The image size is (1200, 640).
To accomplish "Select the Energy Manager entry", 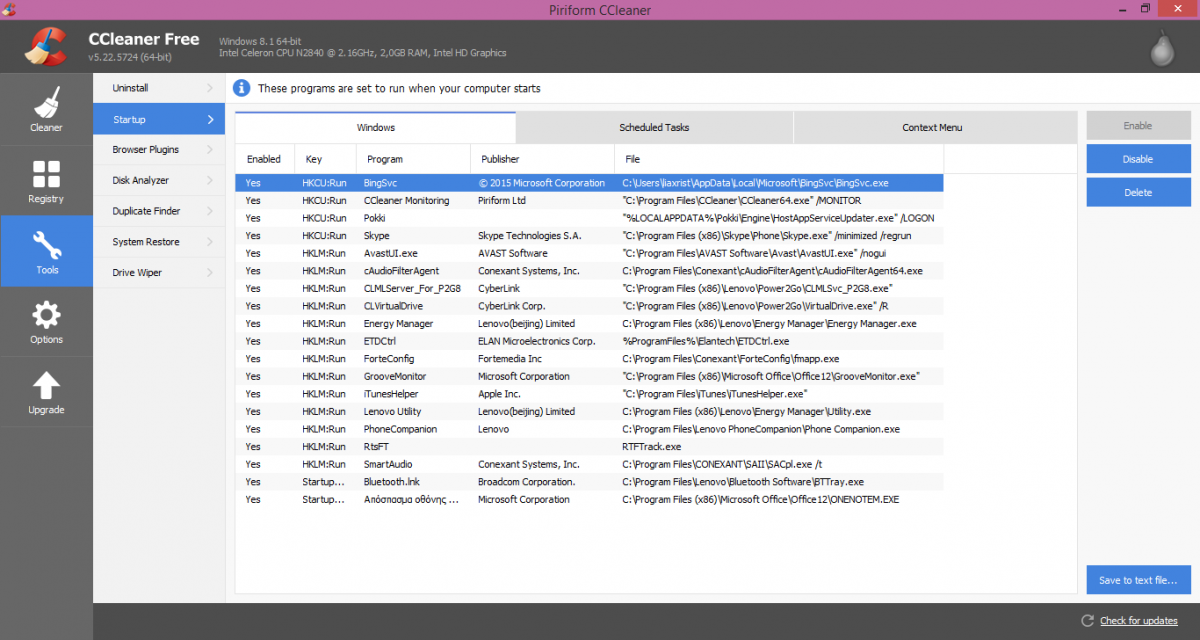I will pos(589,324).
